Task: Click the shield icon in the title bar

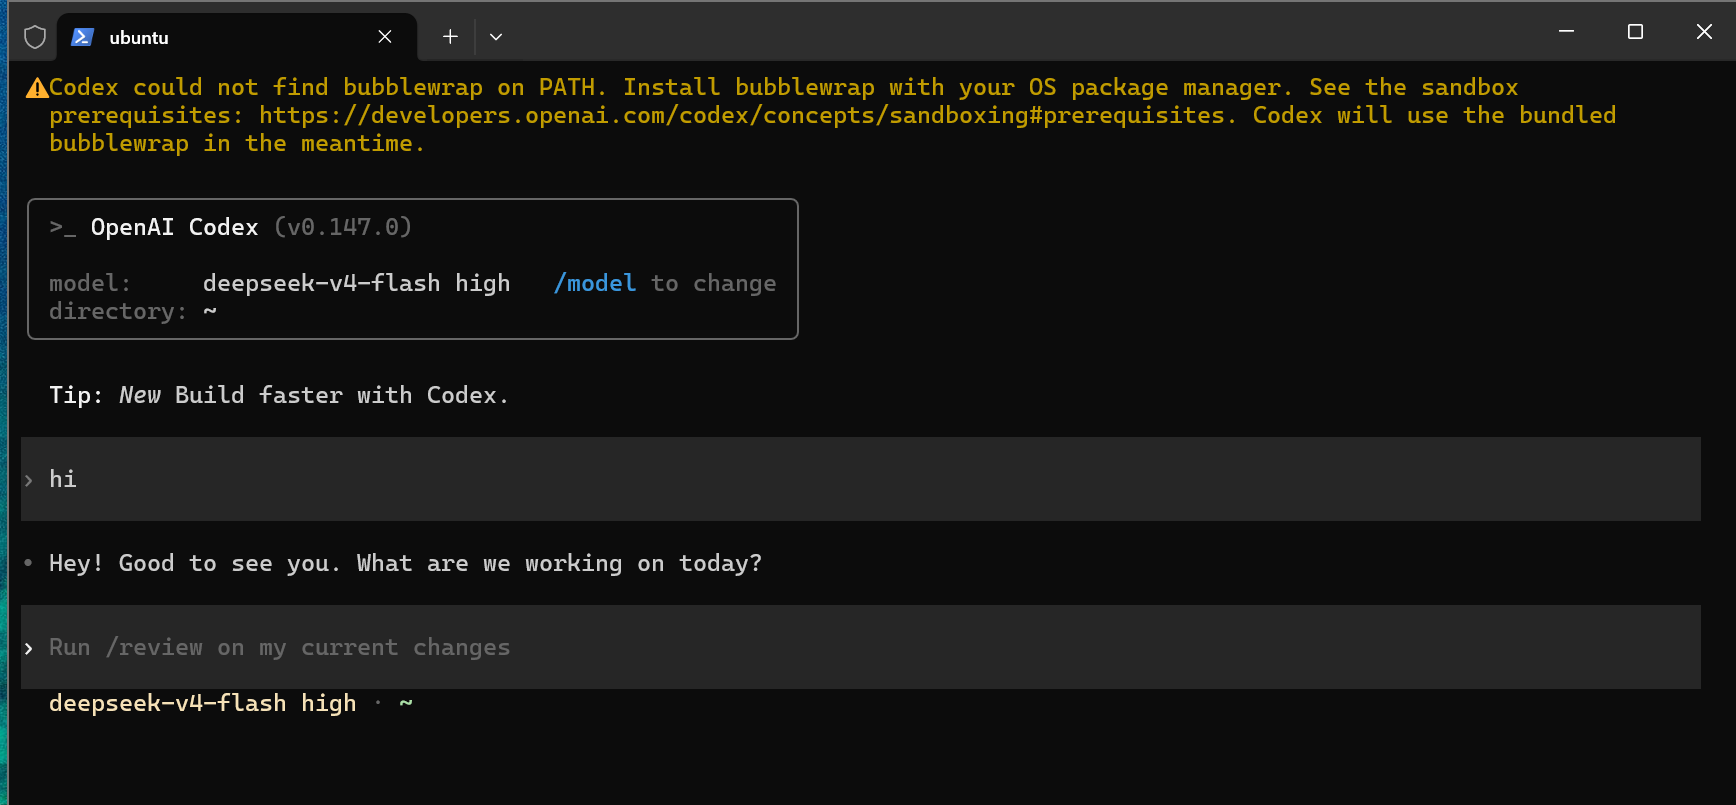Action: 35,37
